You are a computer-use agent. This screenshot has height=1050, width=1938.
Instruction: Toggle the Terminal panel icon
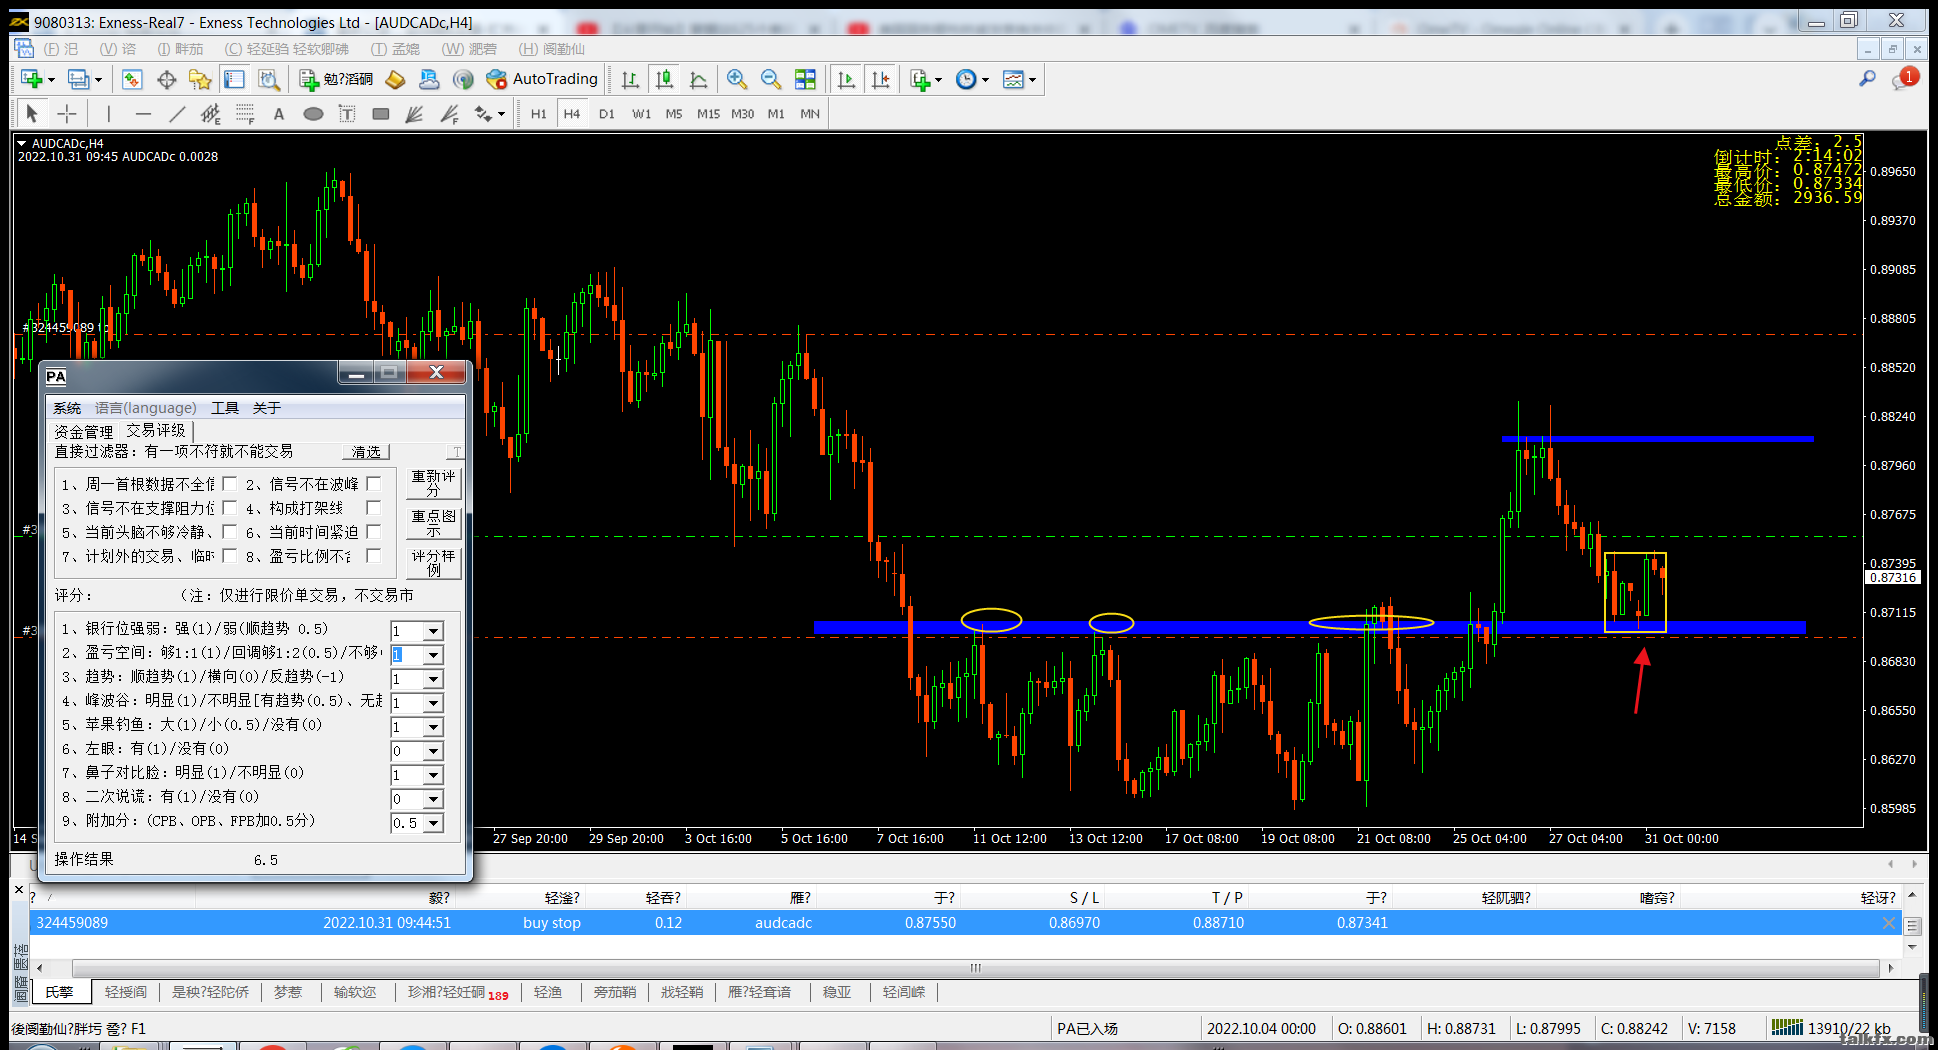[234, 79]
